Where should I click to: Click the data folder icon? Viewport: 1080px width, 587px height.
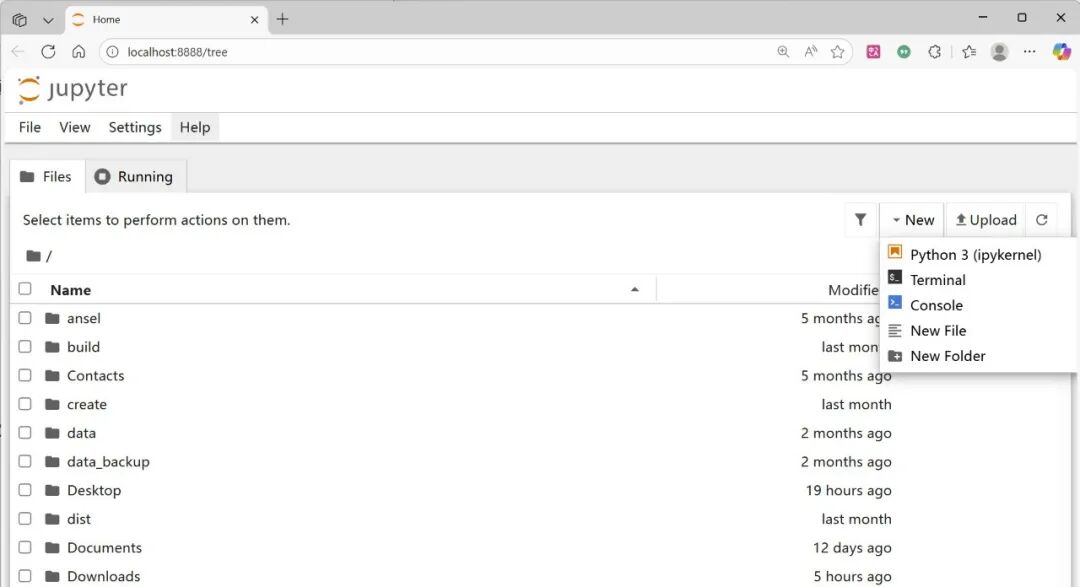point(52,433)
